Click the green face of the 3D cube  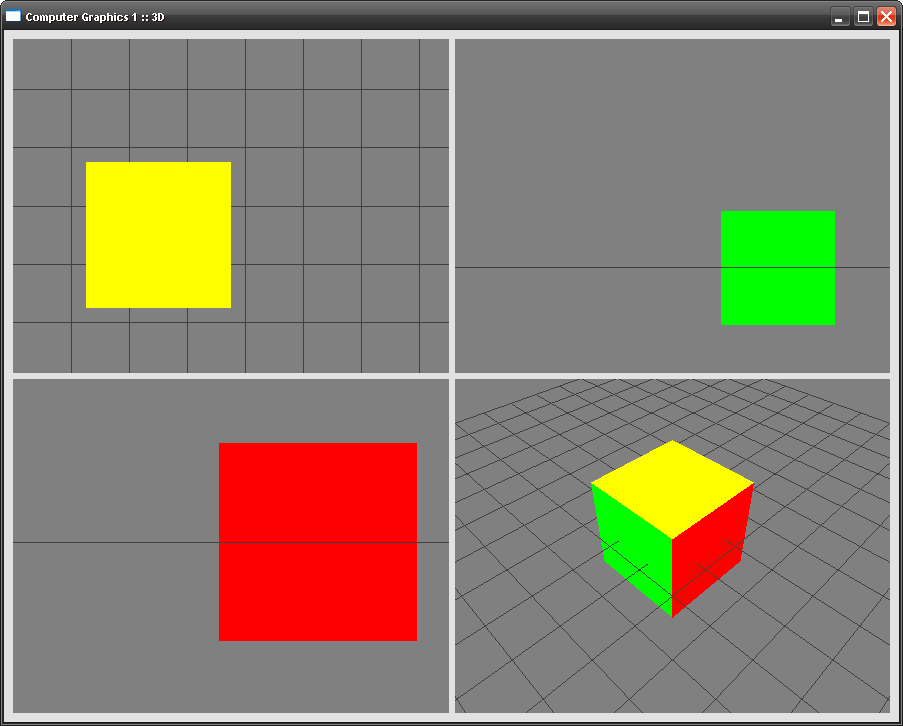tap(633, 550)
